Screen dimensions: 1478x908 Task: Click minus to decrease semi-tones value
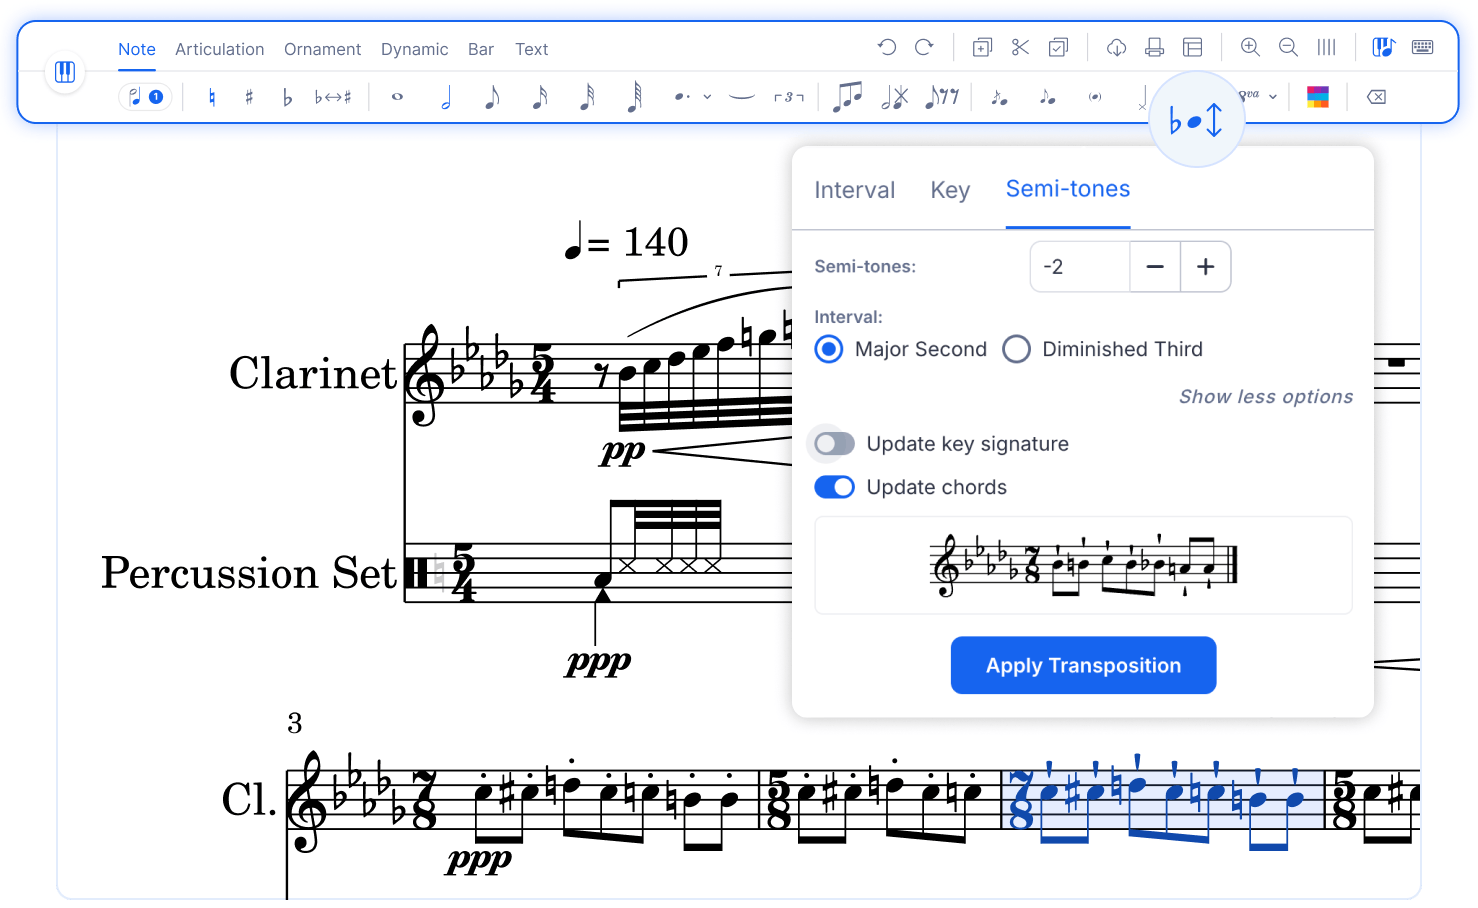[1155, 266]
